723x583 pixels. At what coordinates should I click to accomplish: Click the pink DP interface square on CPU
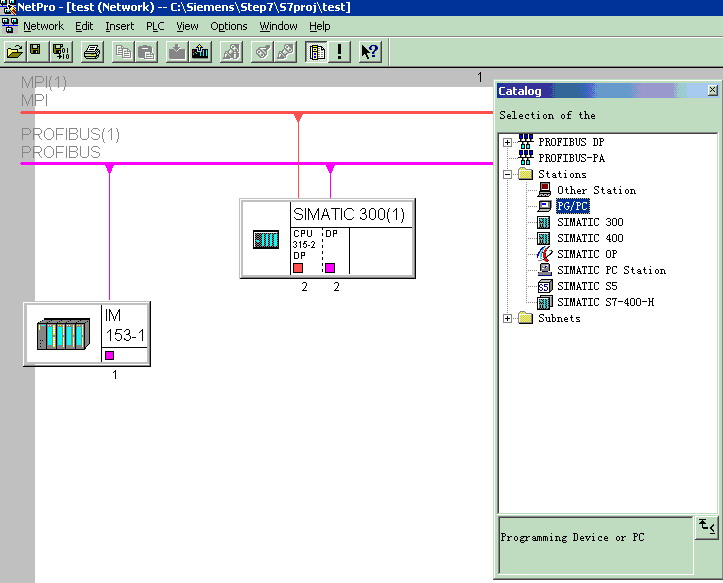point(330,267)
